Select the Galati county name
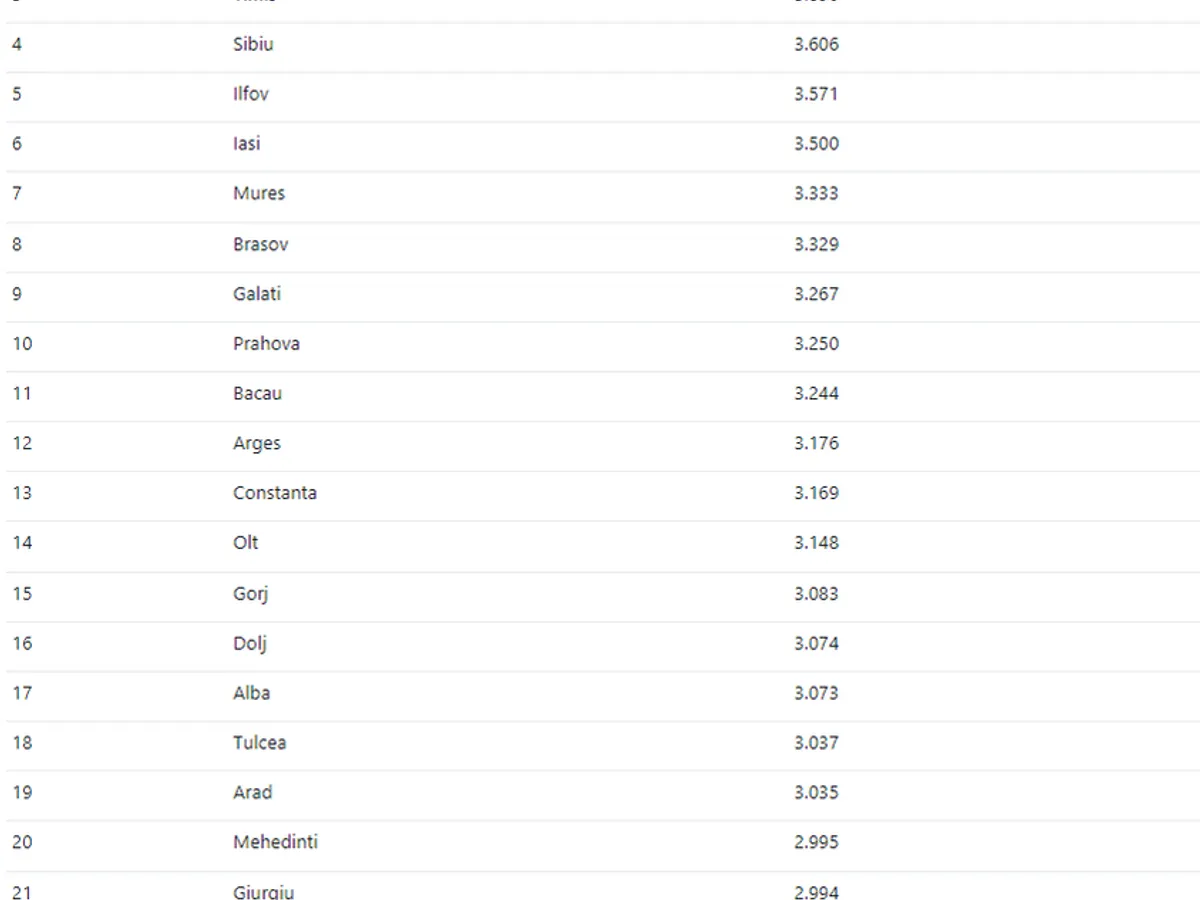Viewport: 1200px width, 900px height. (x=257, y=294)
